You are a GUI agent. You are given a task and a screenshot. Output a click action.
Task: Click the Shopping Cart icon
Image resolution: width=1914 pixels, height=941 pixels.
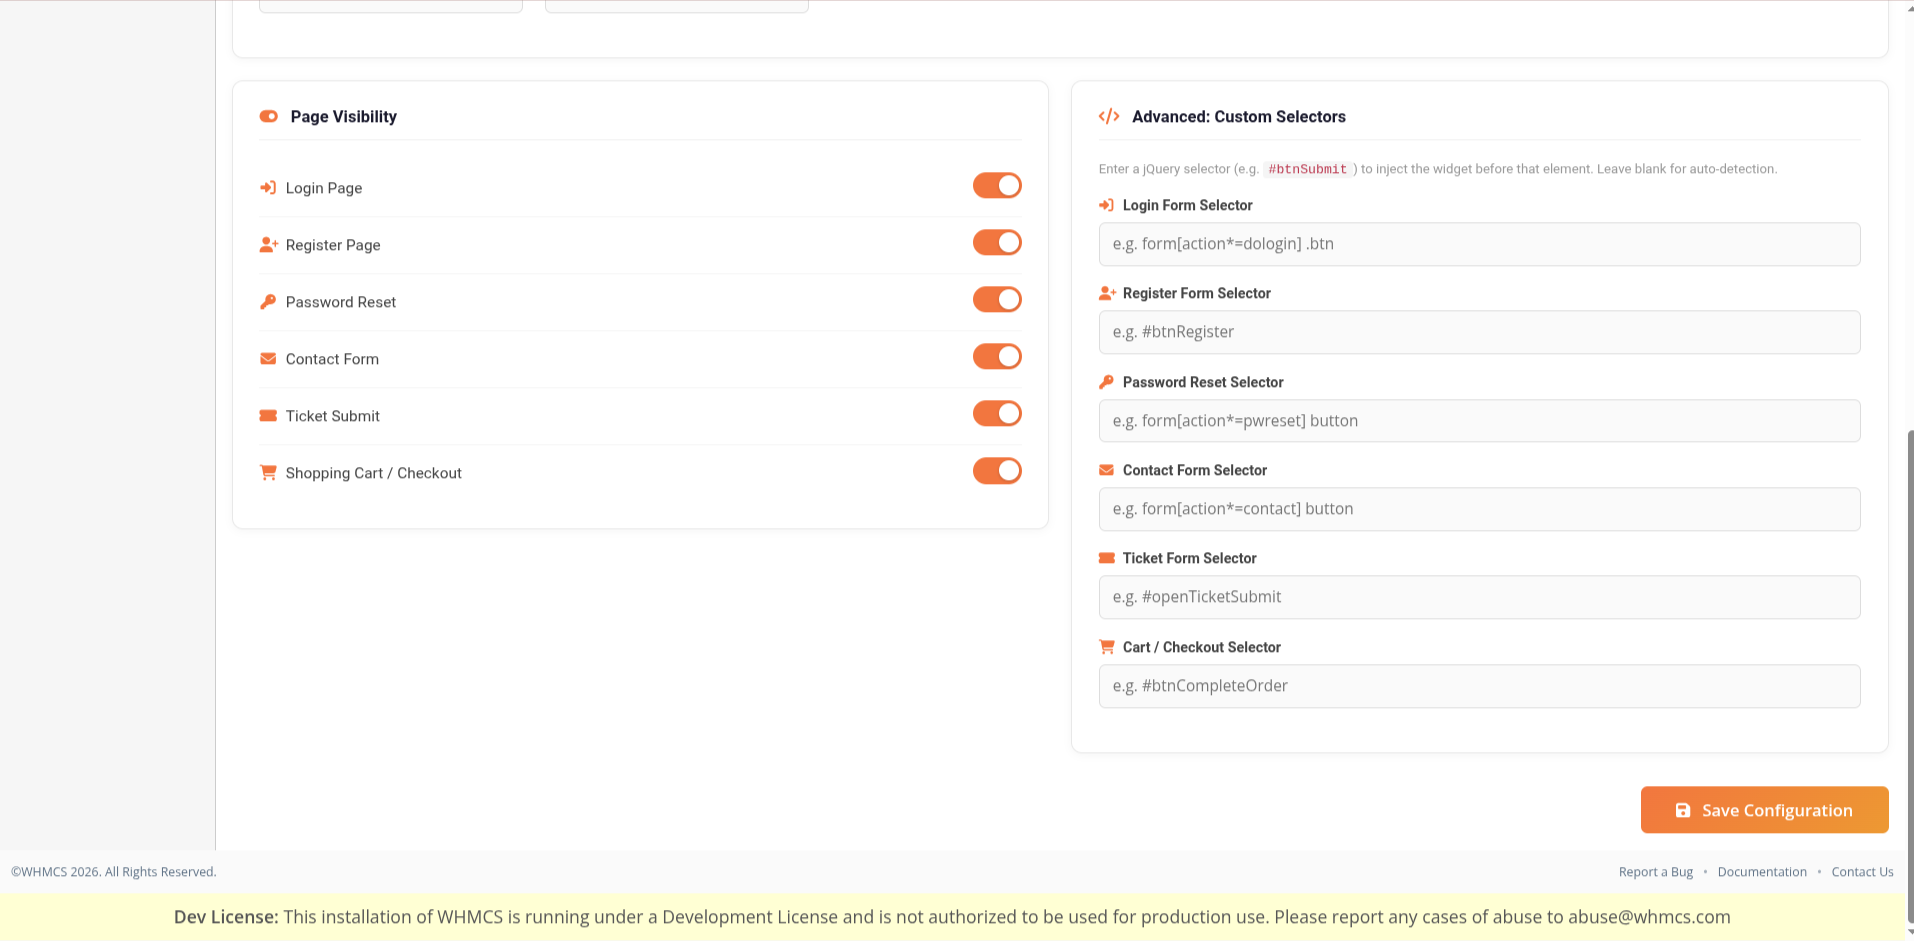267,473
